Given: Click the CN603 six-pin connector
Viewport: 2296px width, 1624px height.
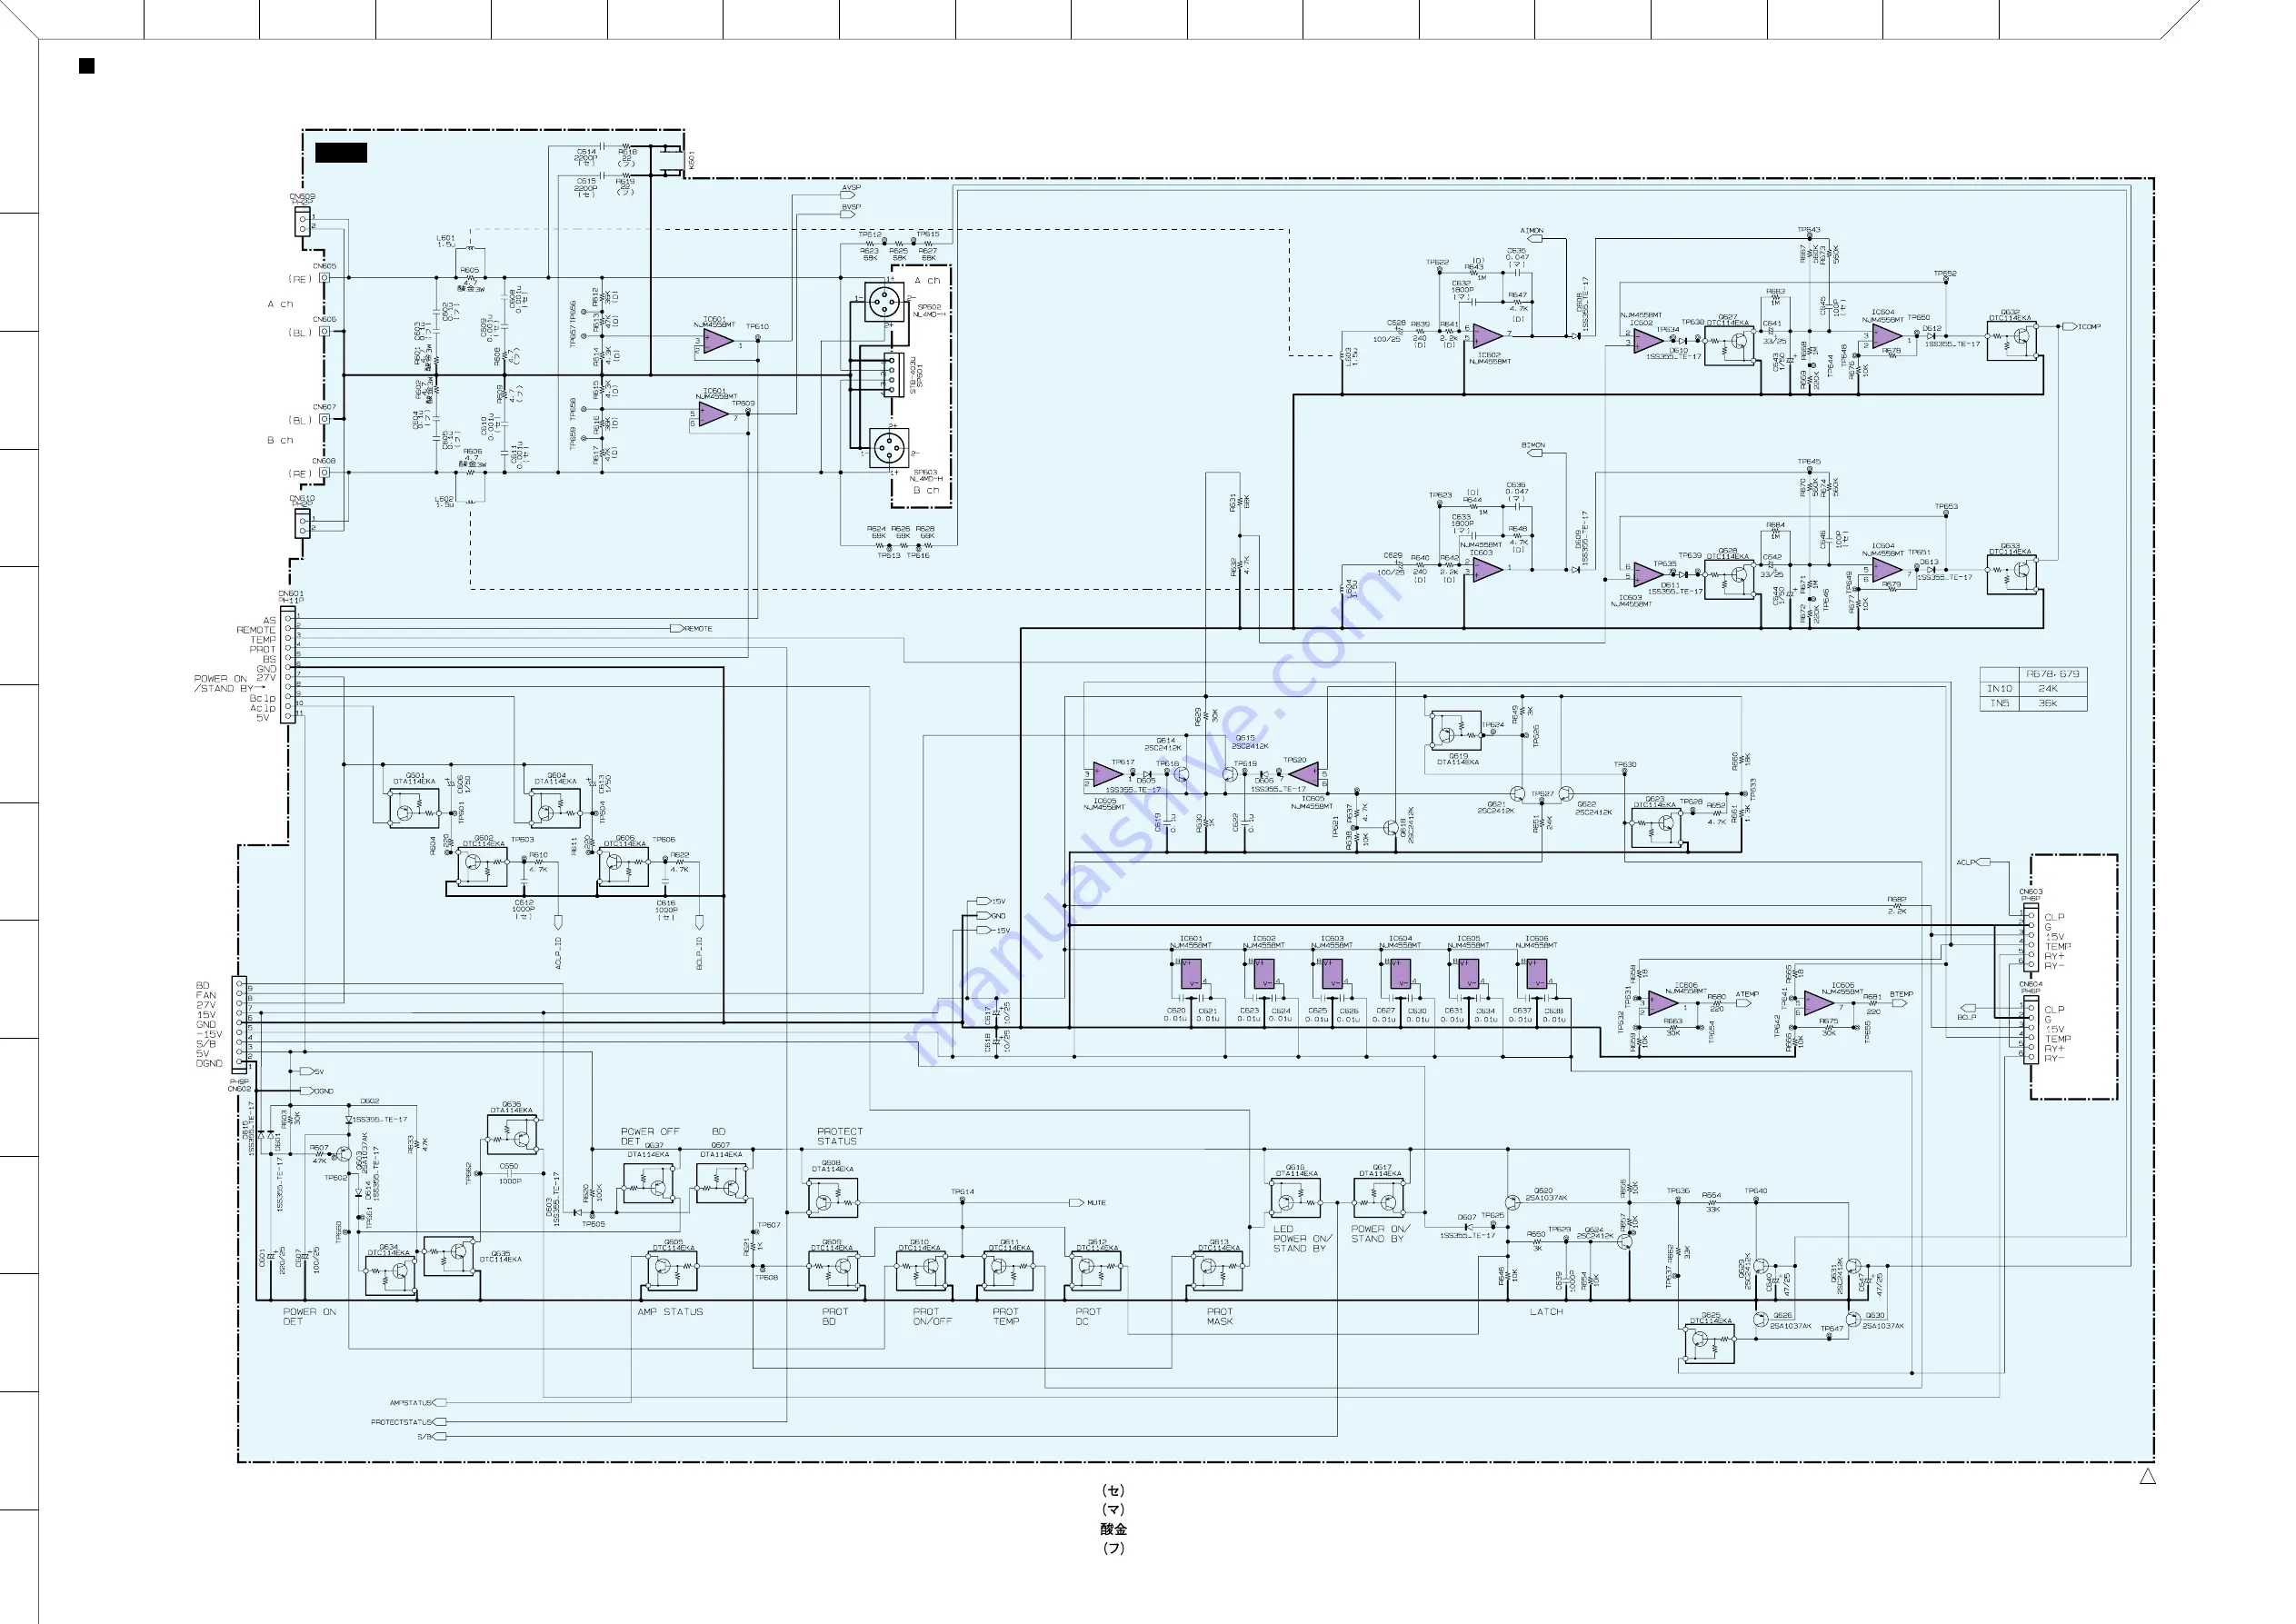Looking at the screenshot, I should 2030,938.
